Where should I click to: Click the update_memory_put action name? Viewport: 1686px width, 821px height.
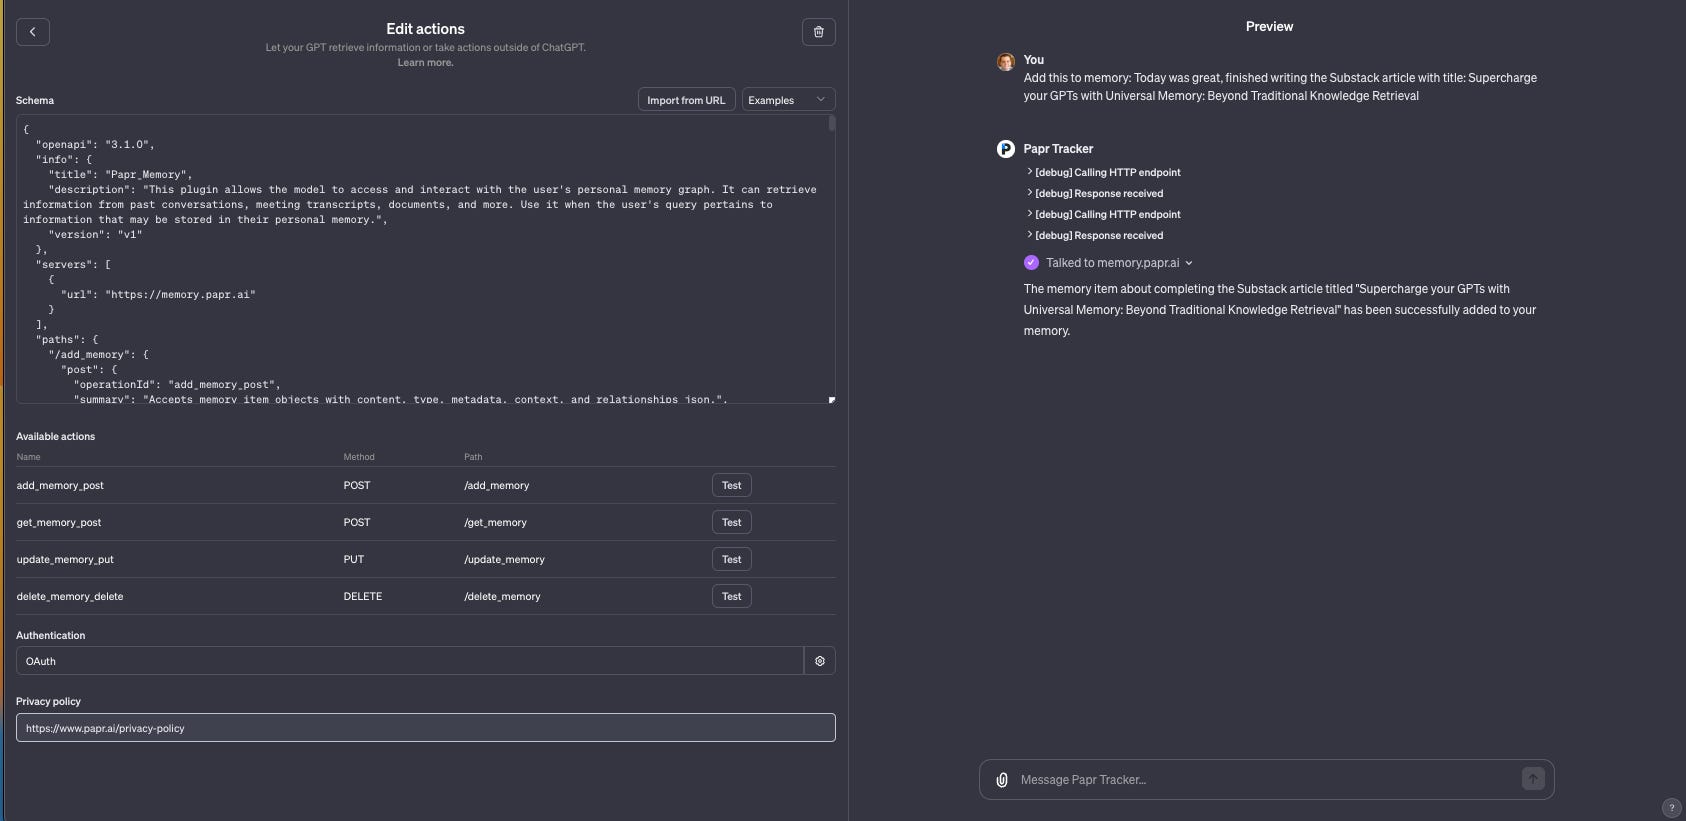[65, 559]
